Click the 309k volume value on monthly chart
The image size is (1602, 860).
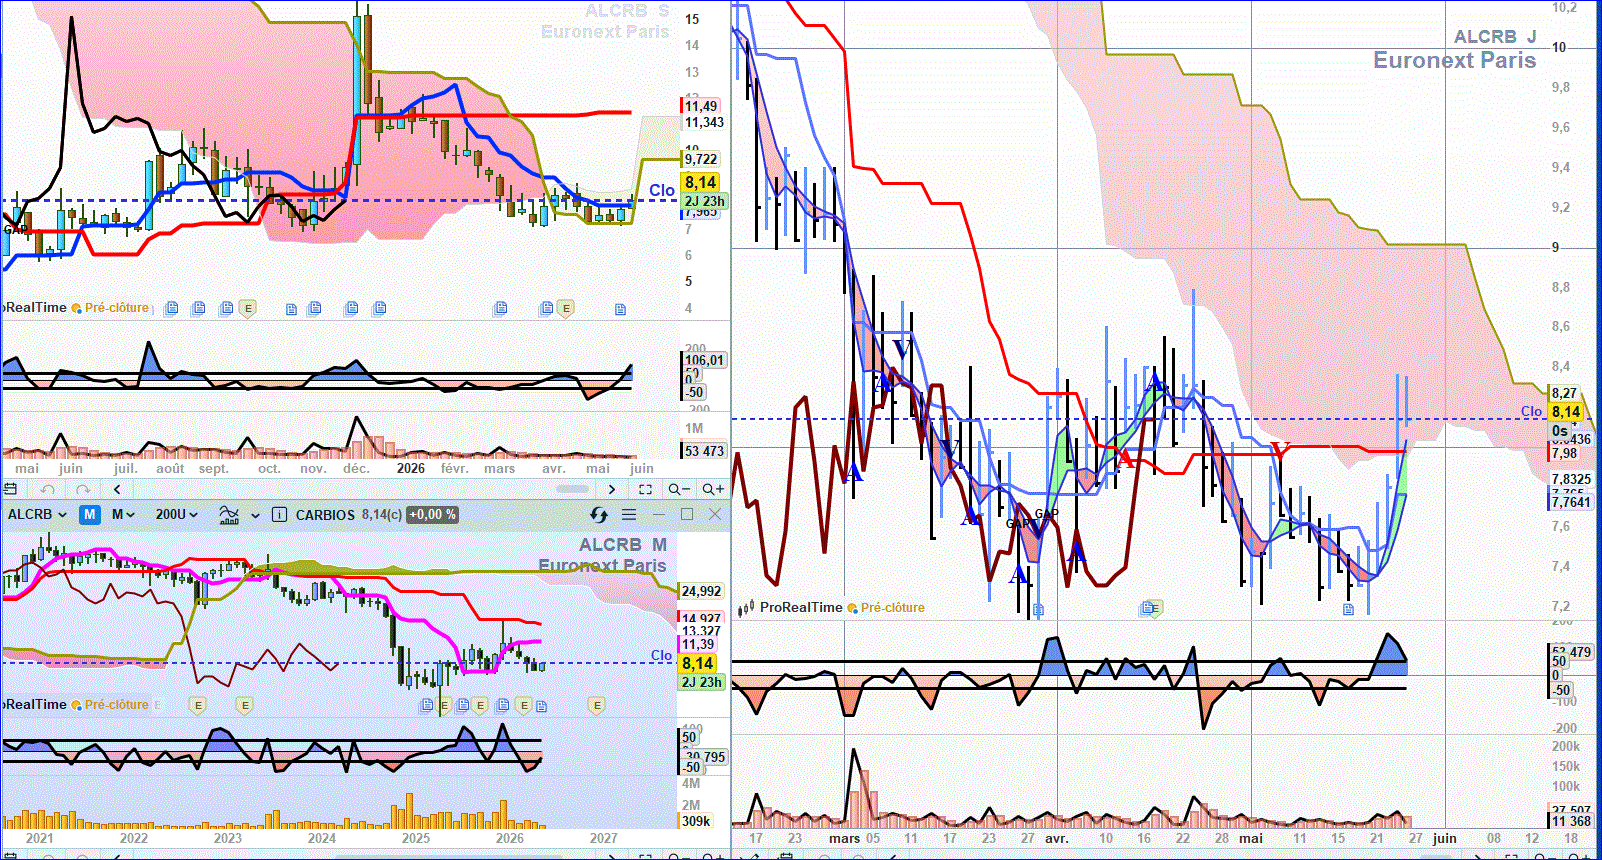[x=696, y=821]
